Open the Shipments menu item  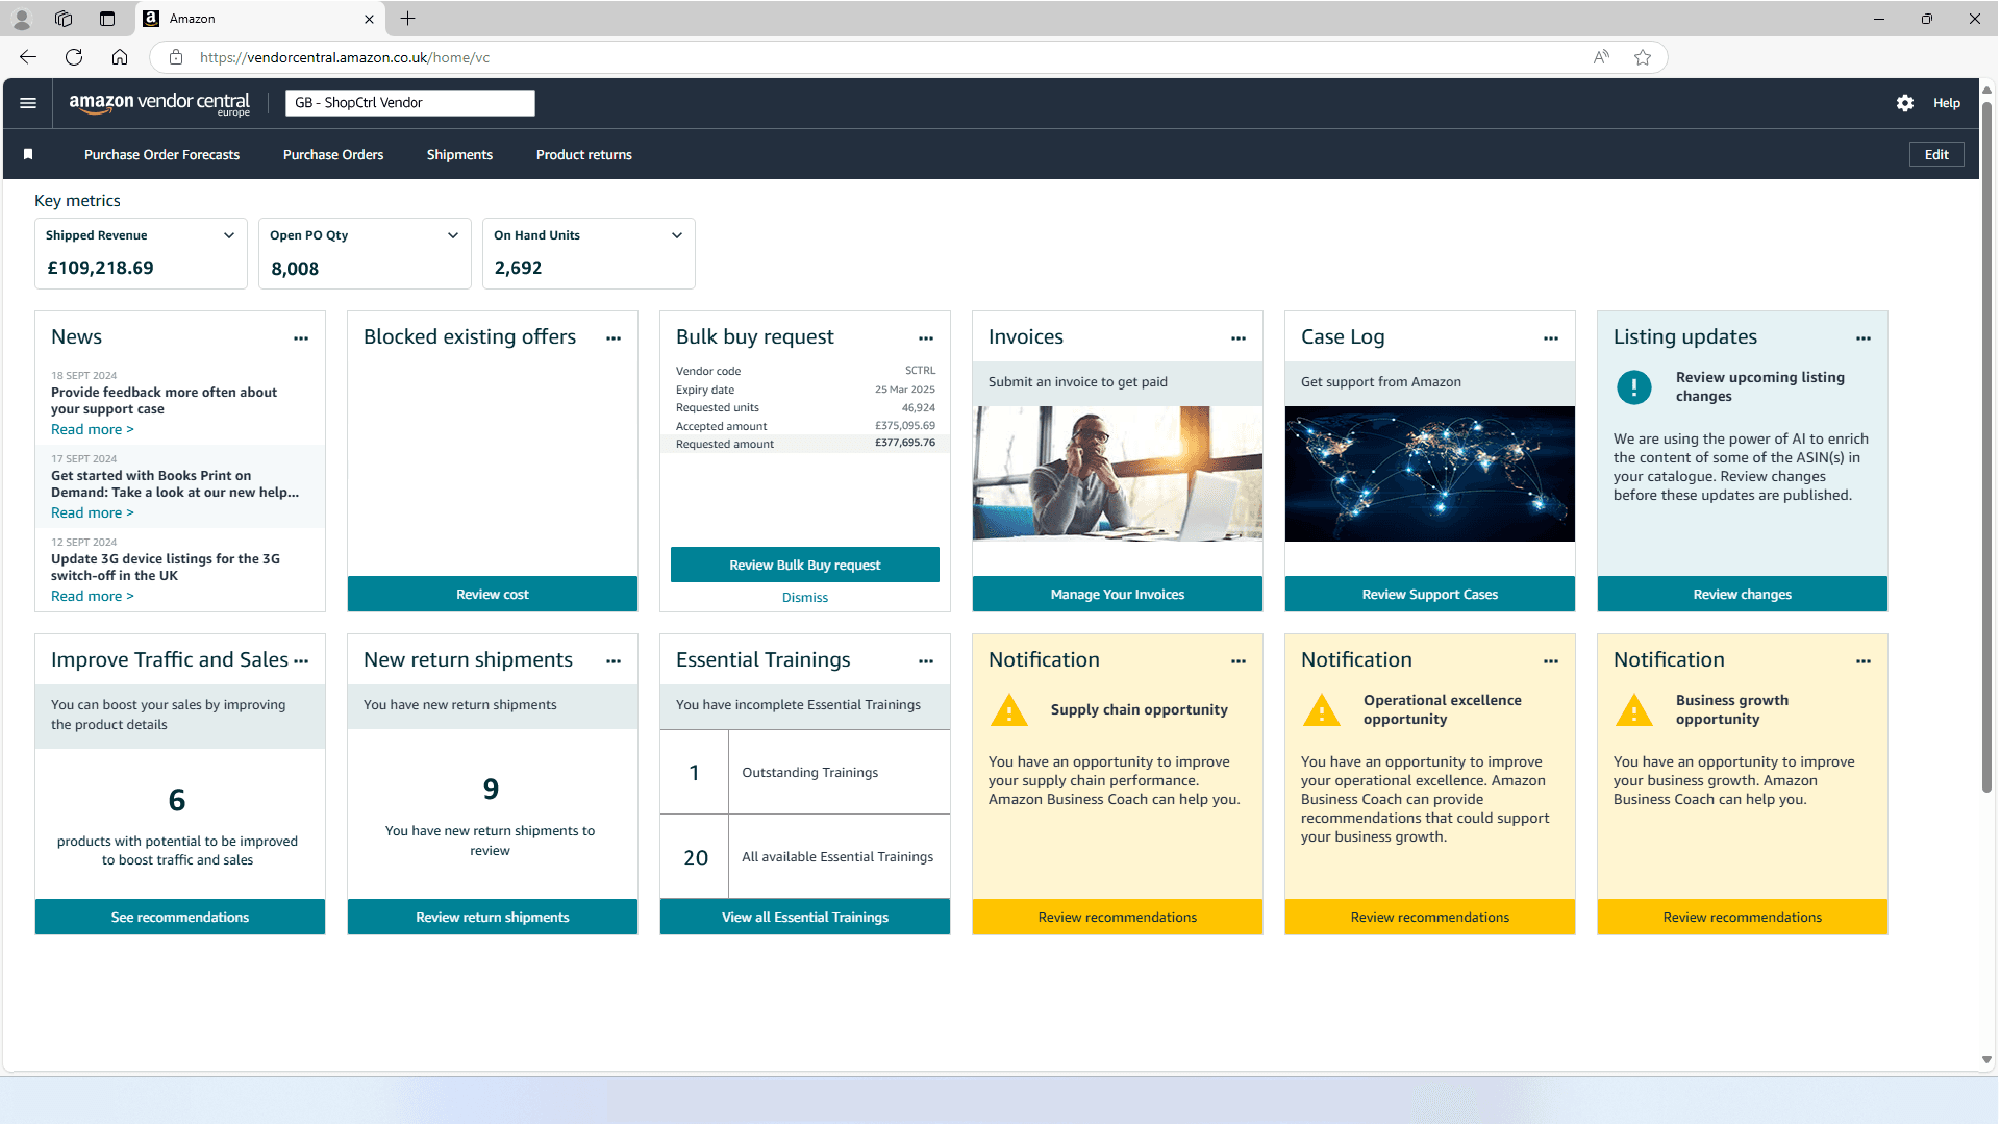[460, 154]
